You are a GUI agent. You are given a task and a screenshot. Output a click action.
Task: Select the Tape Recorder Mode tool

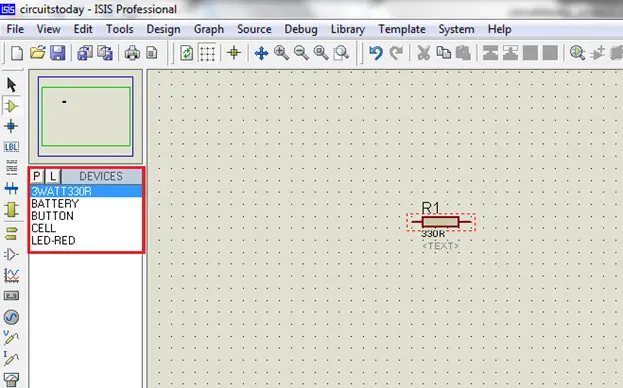point(11,296)
